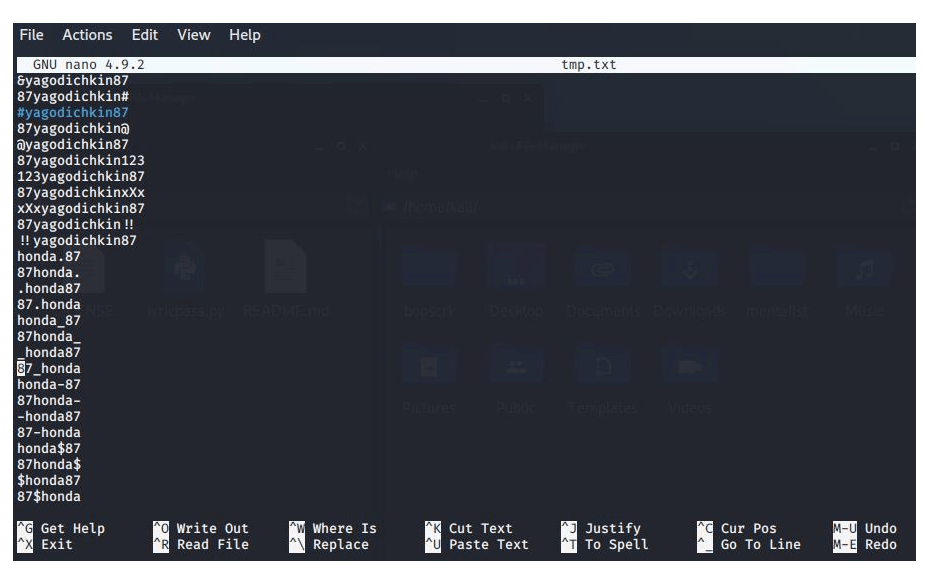Viewport: 929px width, 584px height.
Task: Place cursor on line 87yagodichkin@
Action: pos(73,129)
